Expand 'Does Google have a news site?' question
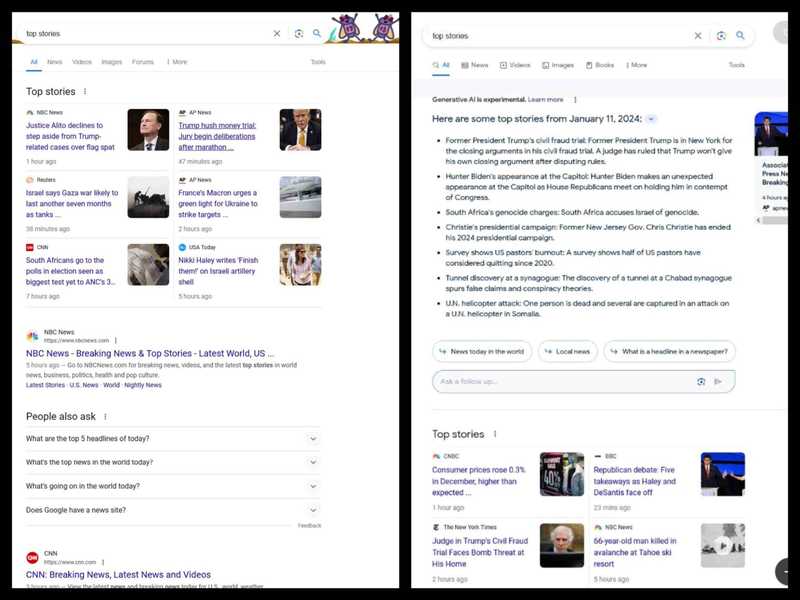This screenshot has width=800, height=600. [x=313, y=510]
